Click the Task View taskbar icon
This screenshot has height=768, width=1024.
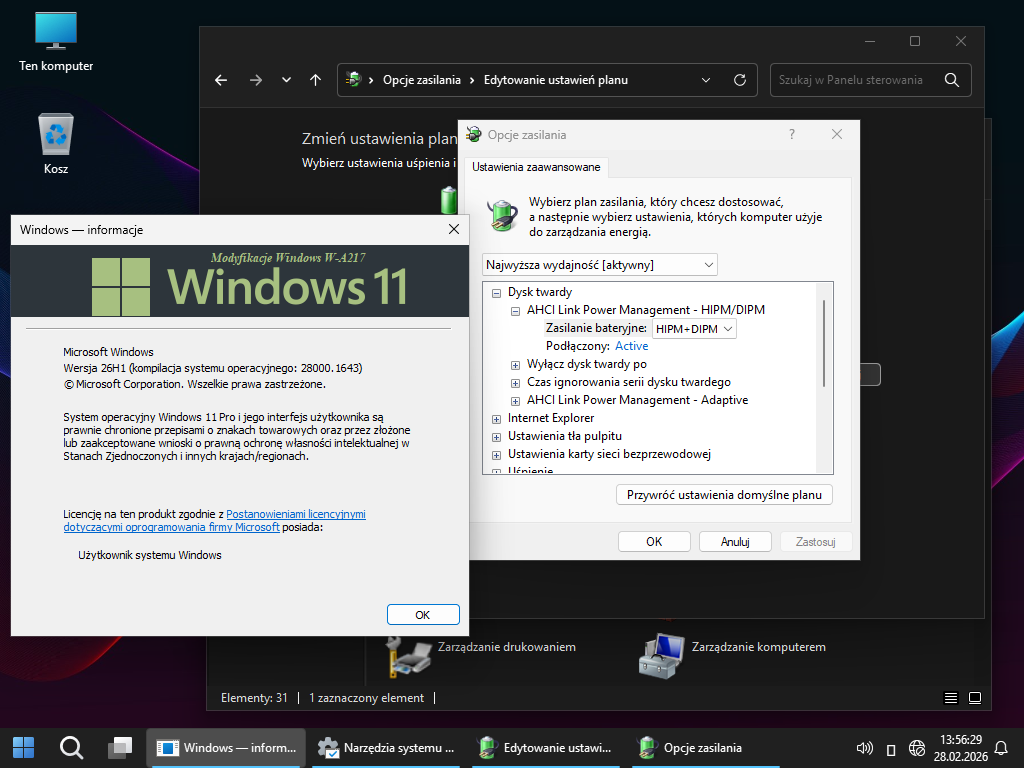120,747
